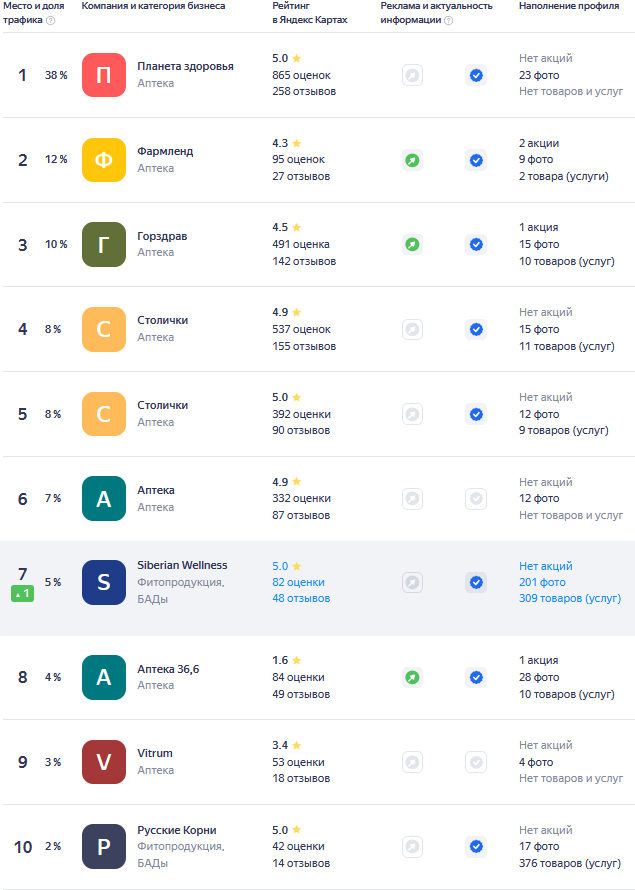Click '491 оценка' in Горздрав row

tap(301, 245)
